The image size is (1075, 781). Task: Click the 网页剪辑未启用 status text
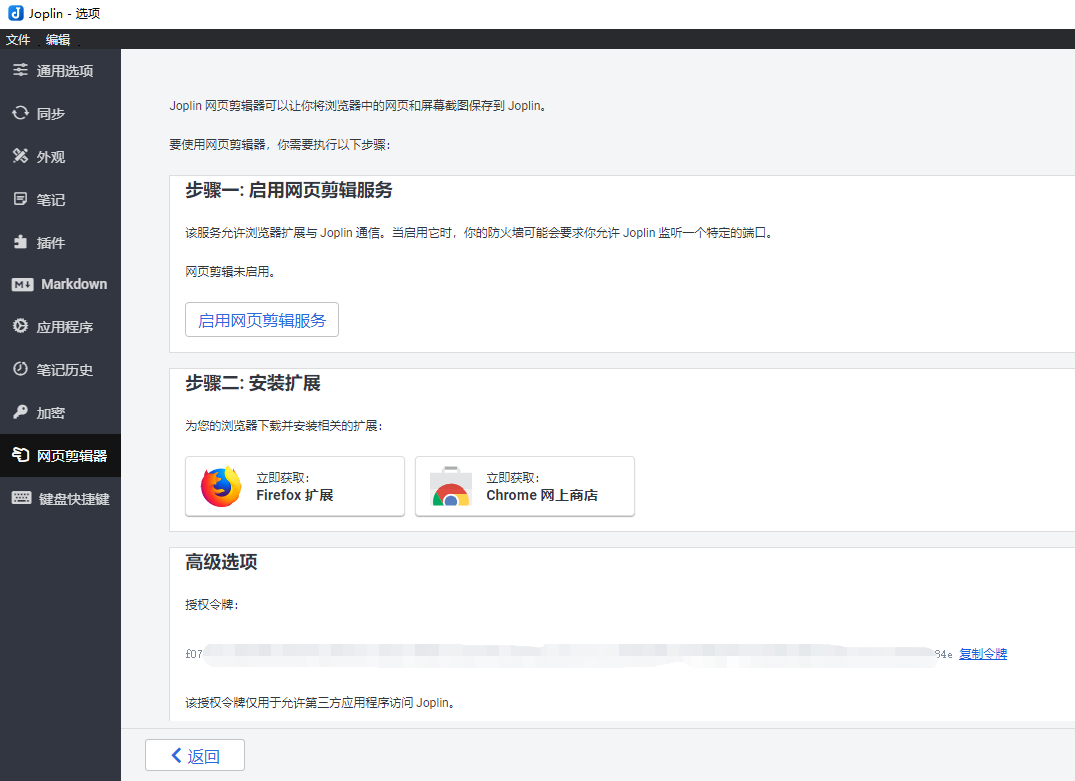[x=230, y=272]
